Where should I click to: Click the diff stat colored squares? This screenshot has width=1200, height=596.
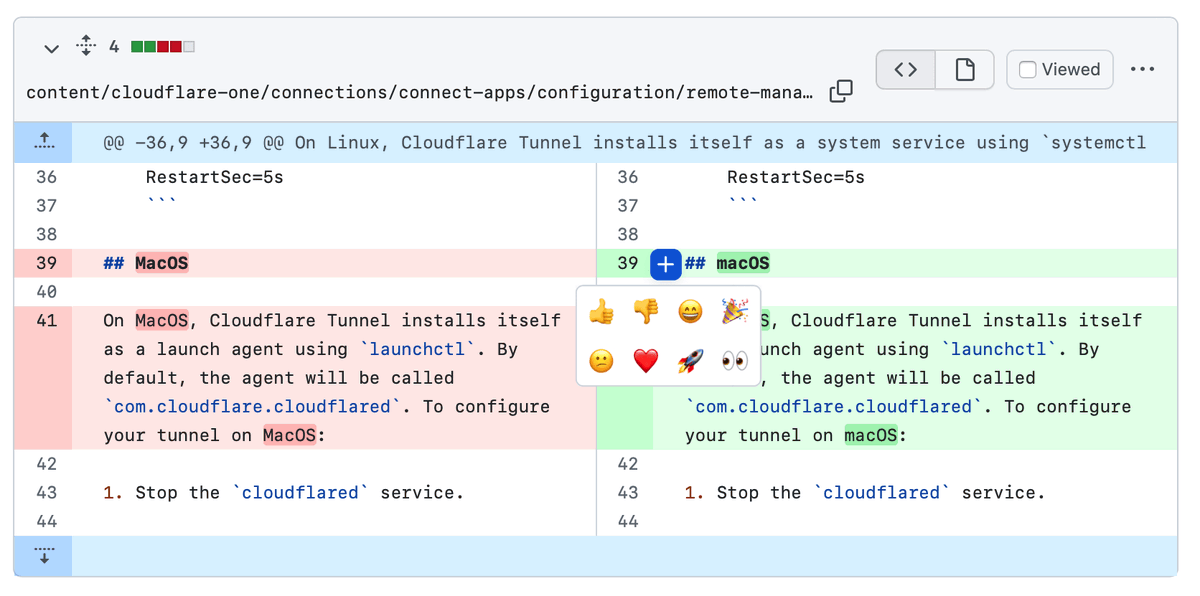163,47
